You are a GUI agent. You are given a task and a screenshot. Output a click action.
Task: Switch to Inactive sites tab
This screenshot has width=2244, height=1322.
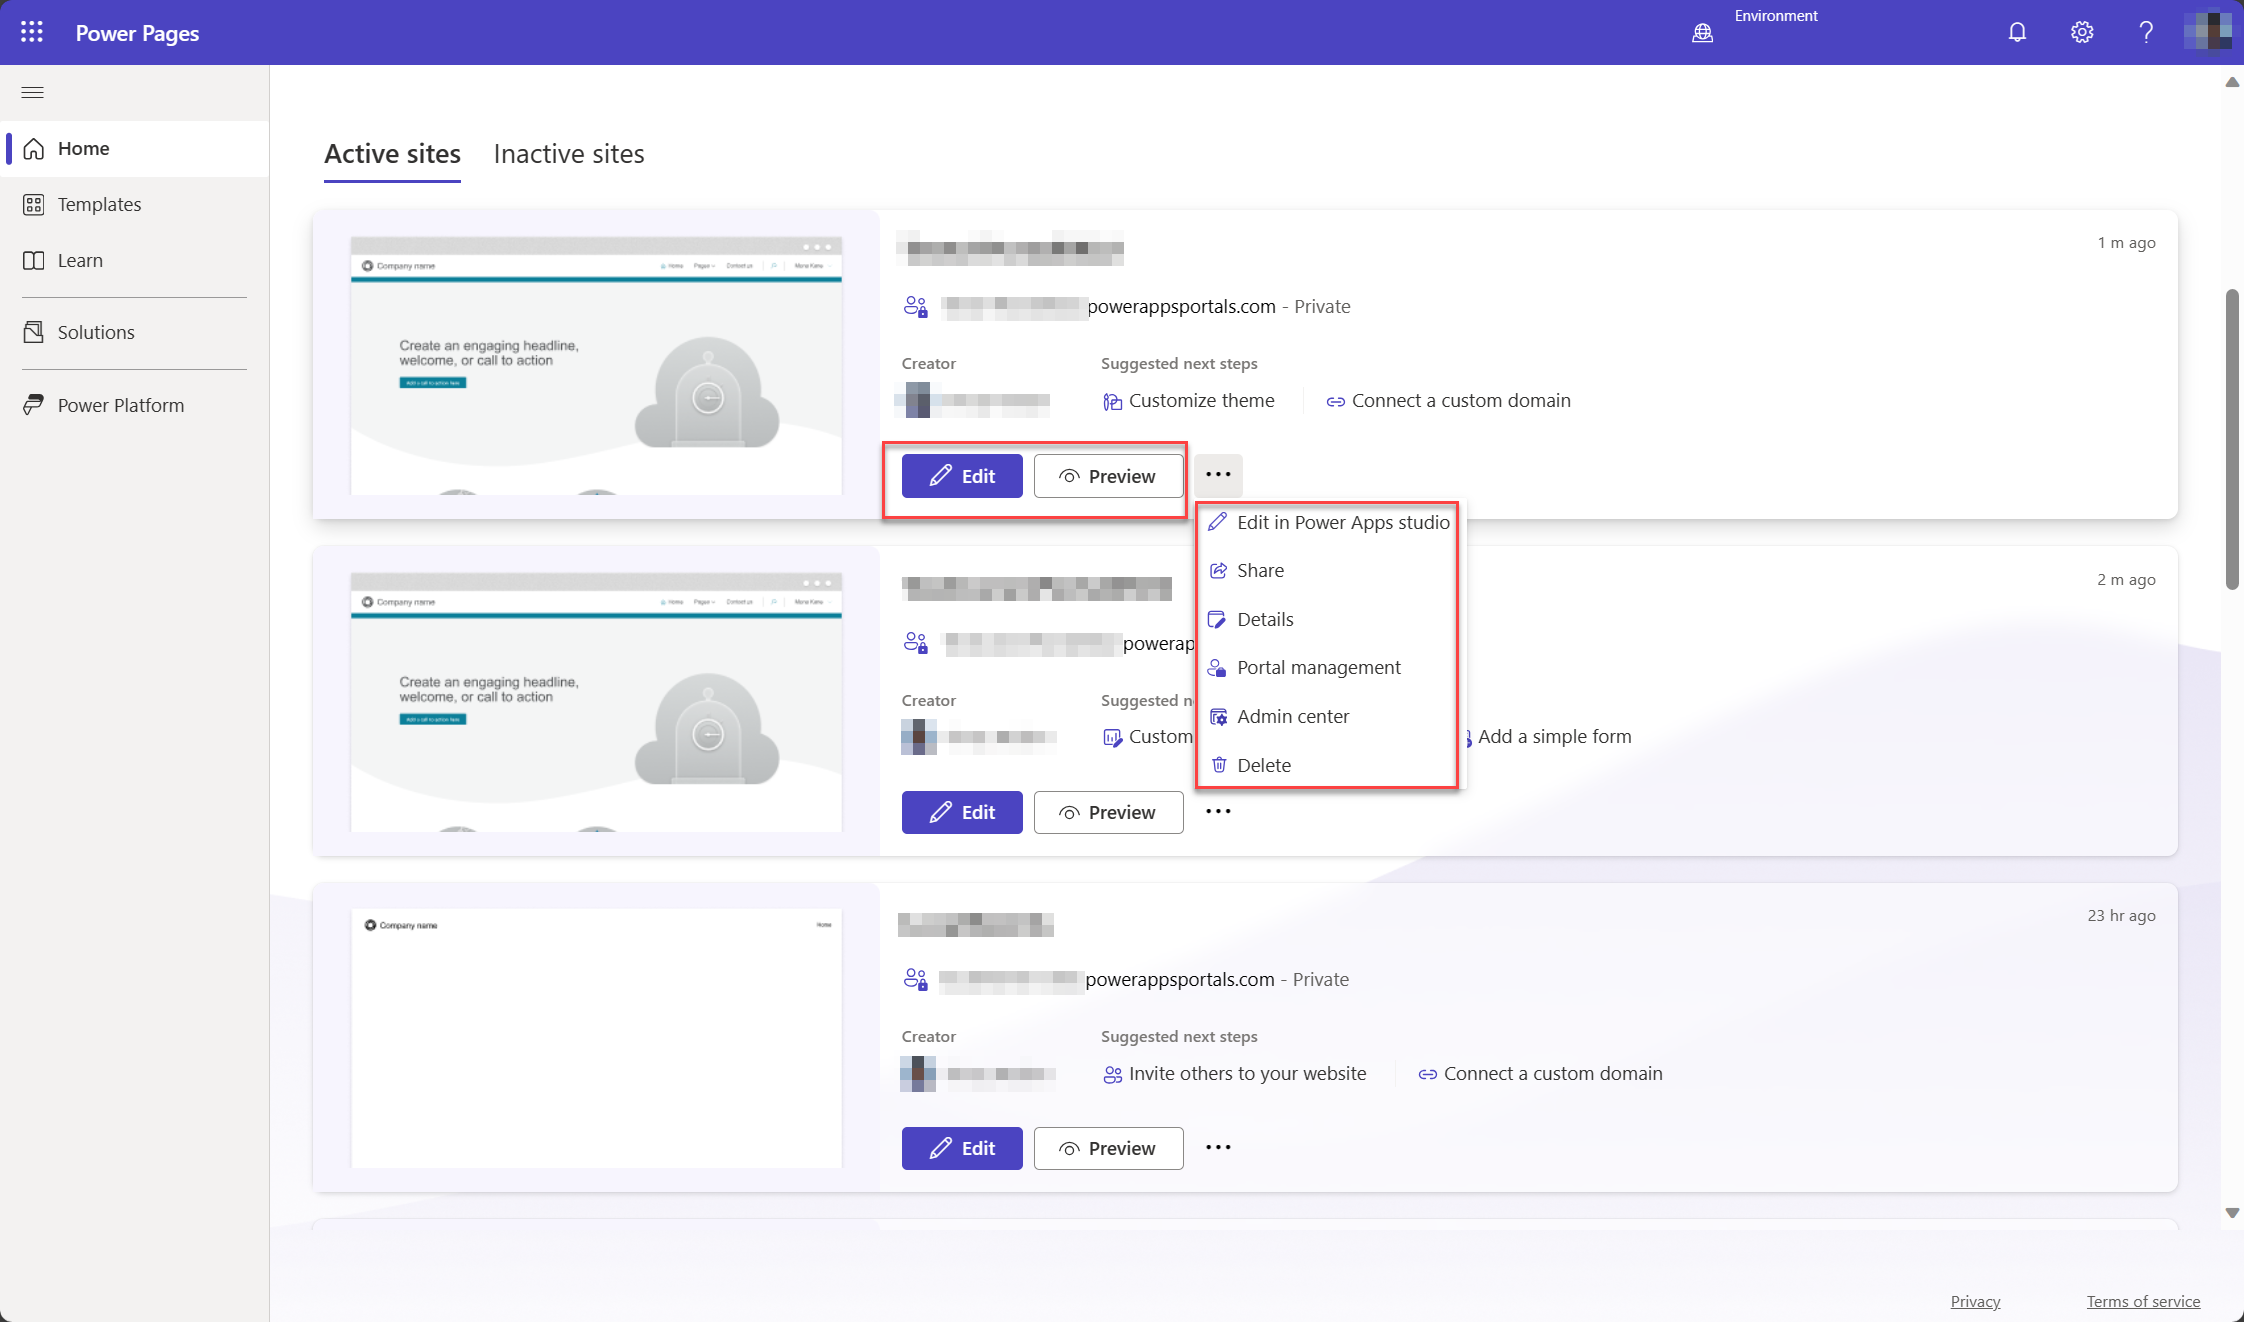(570, 153)
